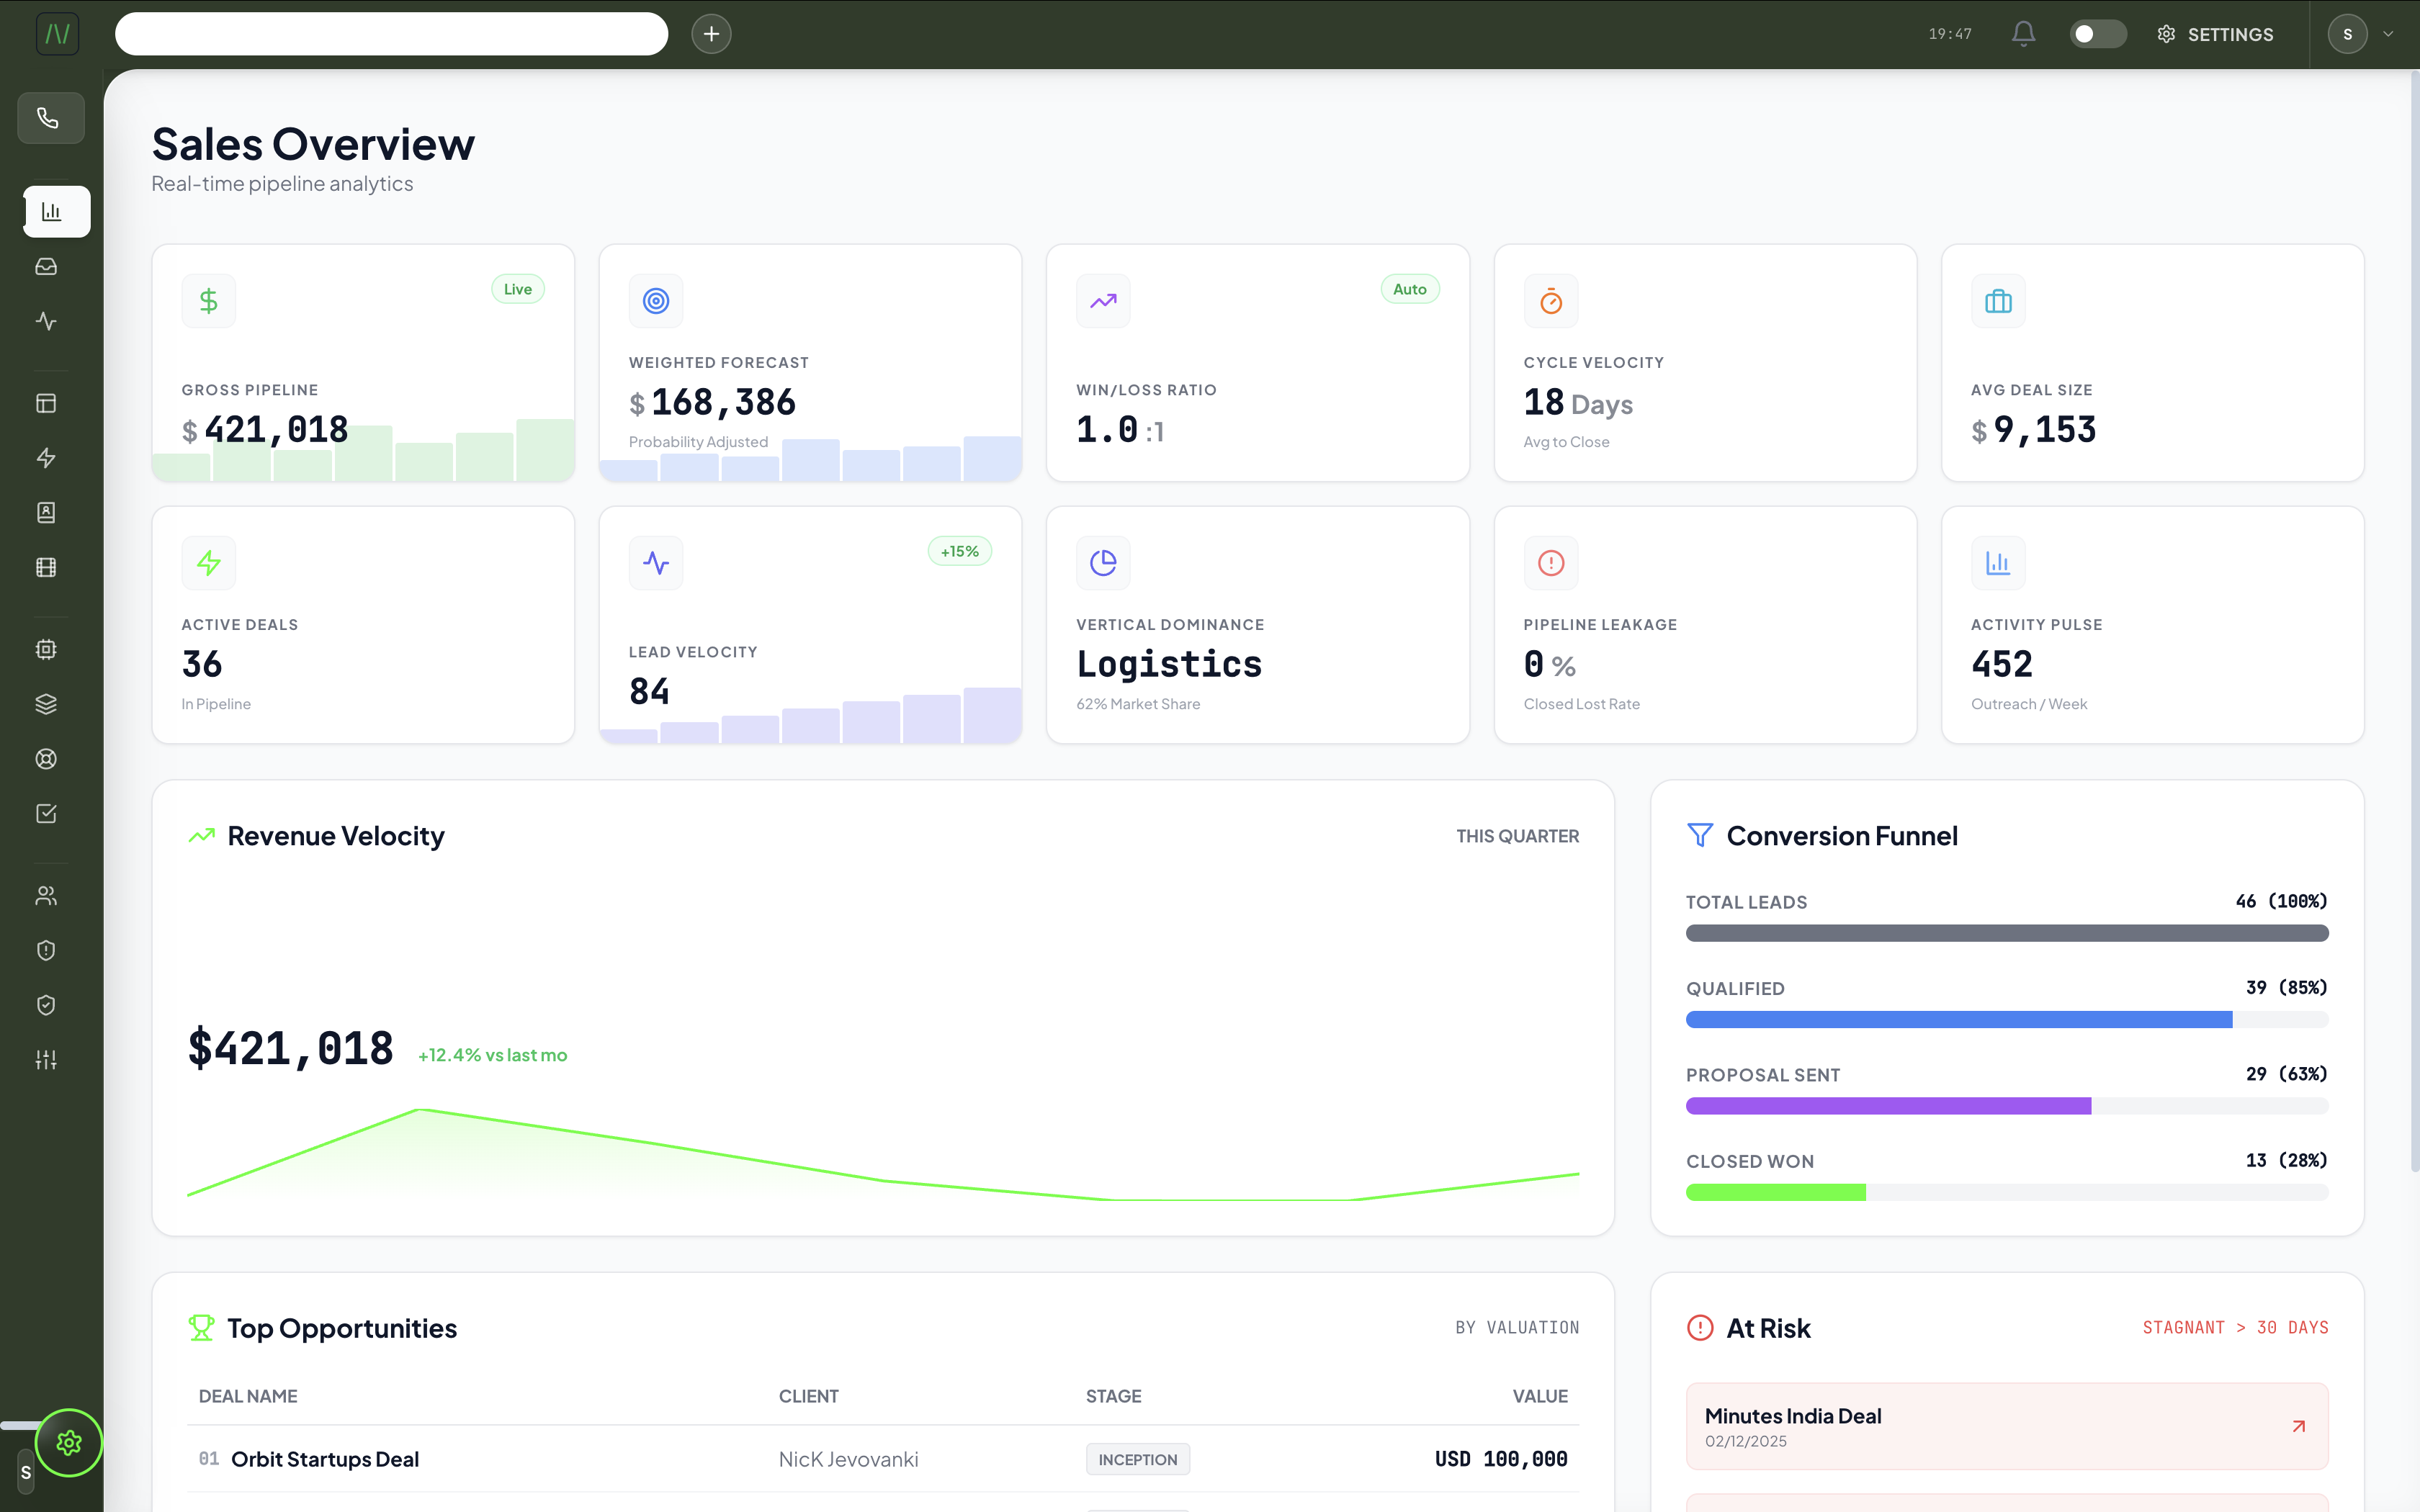Click the activity pulse sidebar icon
Image resolution: width=2420 pixels, height=1512 pixels.
(46, 321)
